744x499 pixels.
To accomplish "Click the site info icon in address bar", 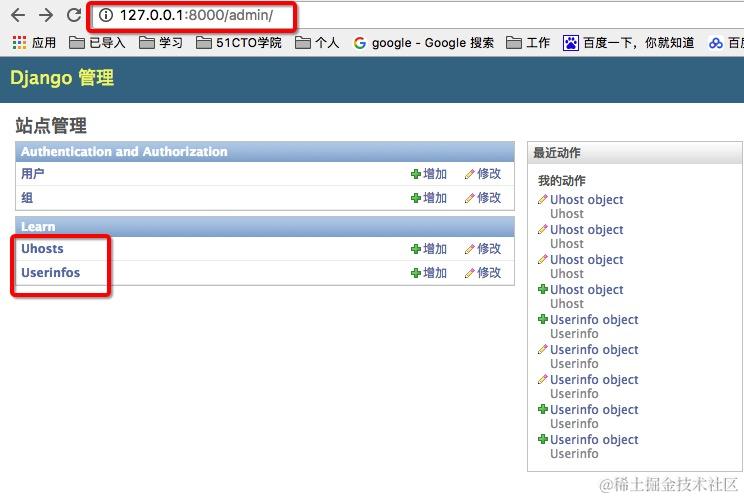I will click(105, 15).
